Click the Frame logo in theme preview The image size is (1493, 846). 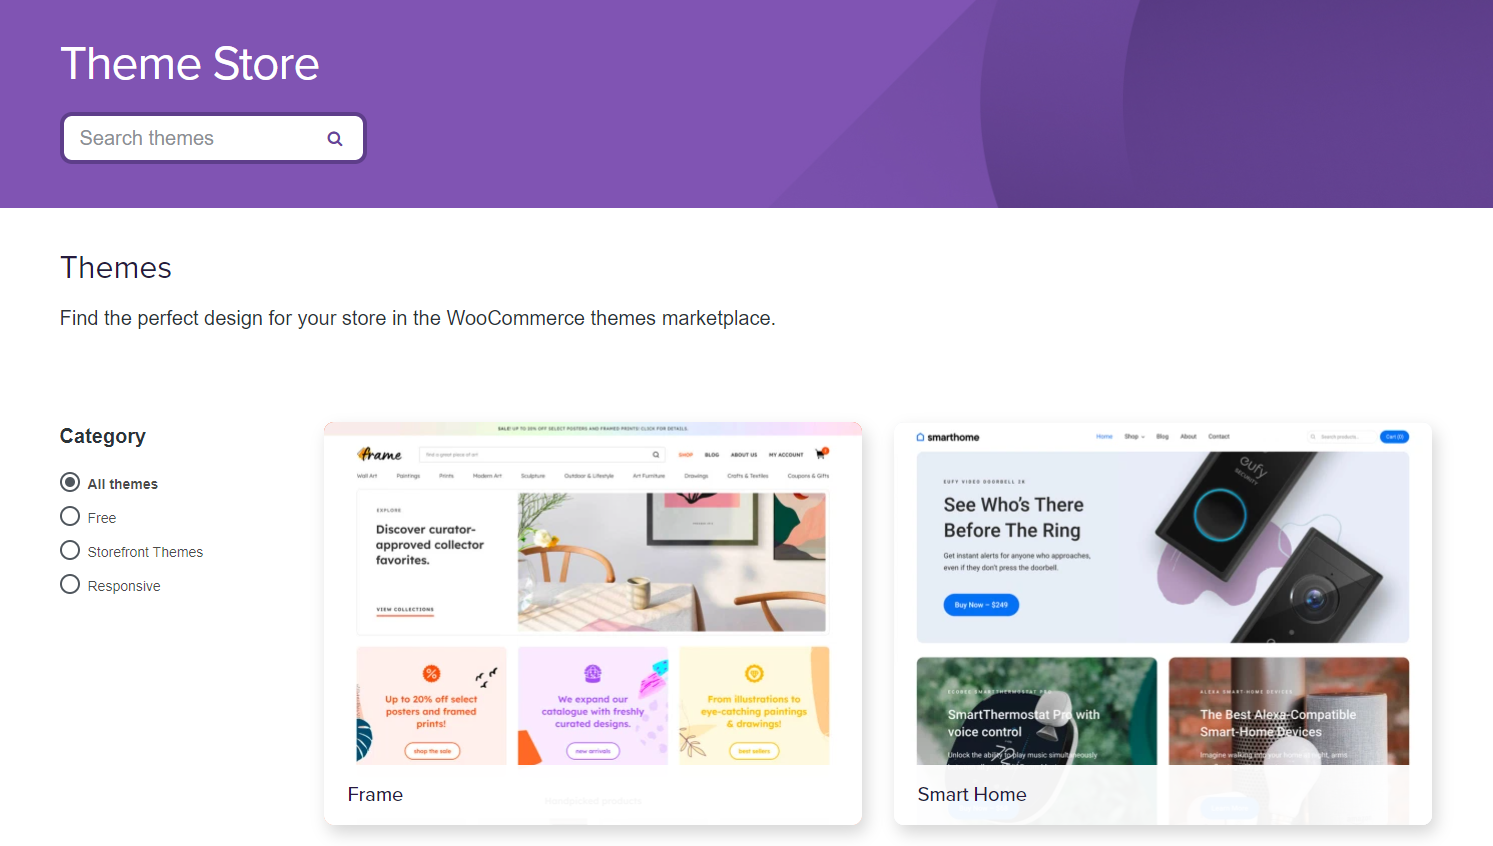pos(380,454)
